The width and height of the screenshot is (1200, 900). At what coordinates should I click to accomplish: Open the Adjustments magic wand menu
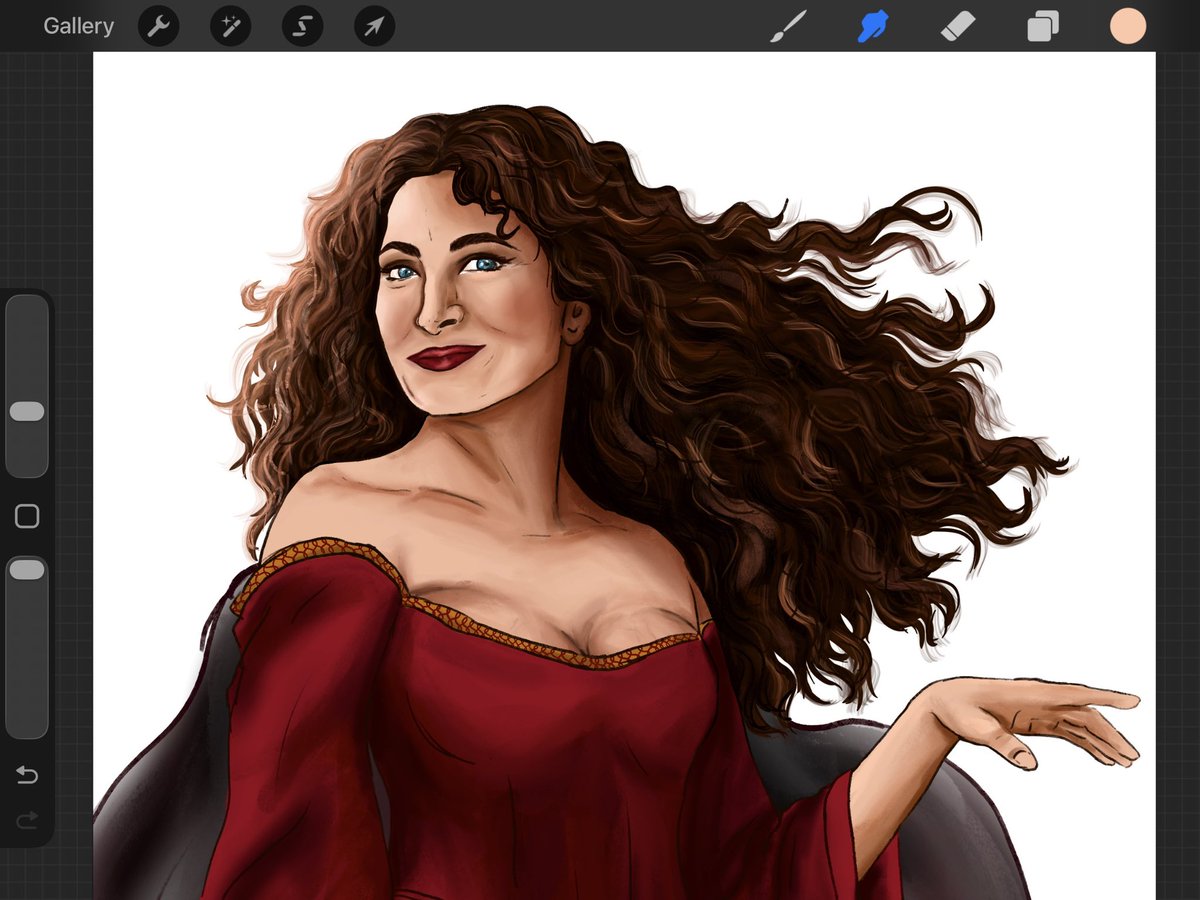230,26
